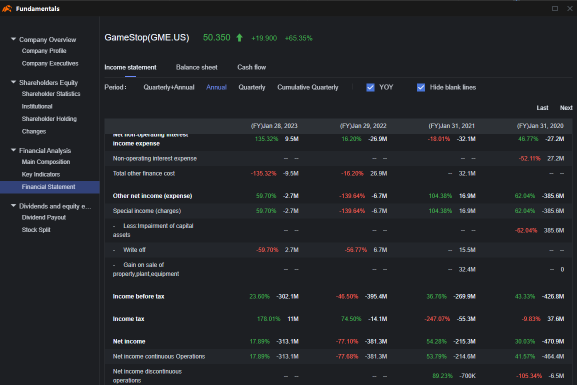Open Shareholder Holding Changes

pyautogui.click(x=49, y=125)
